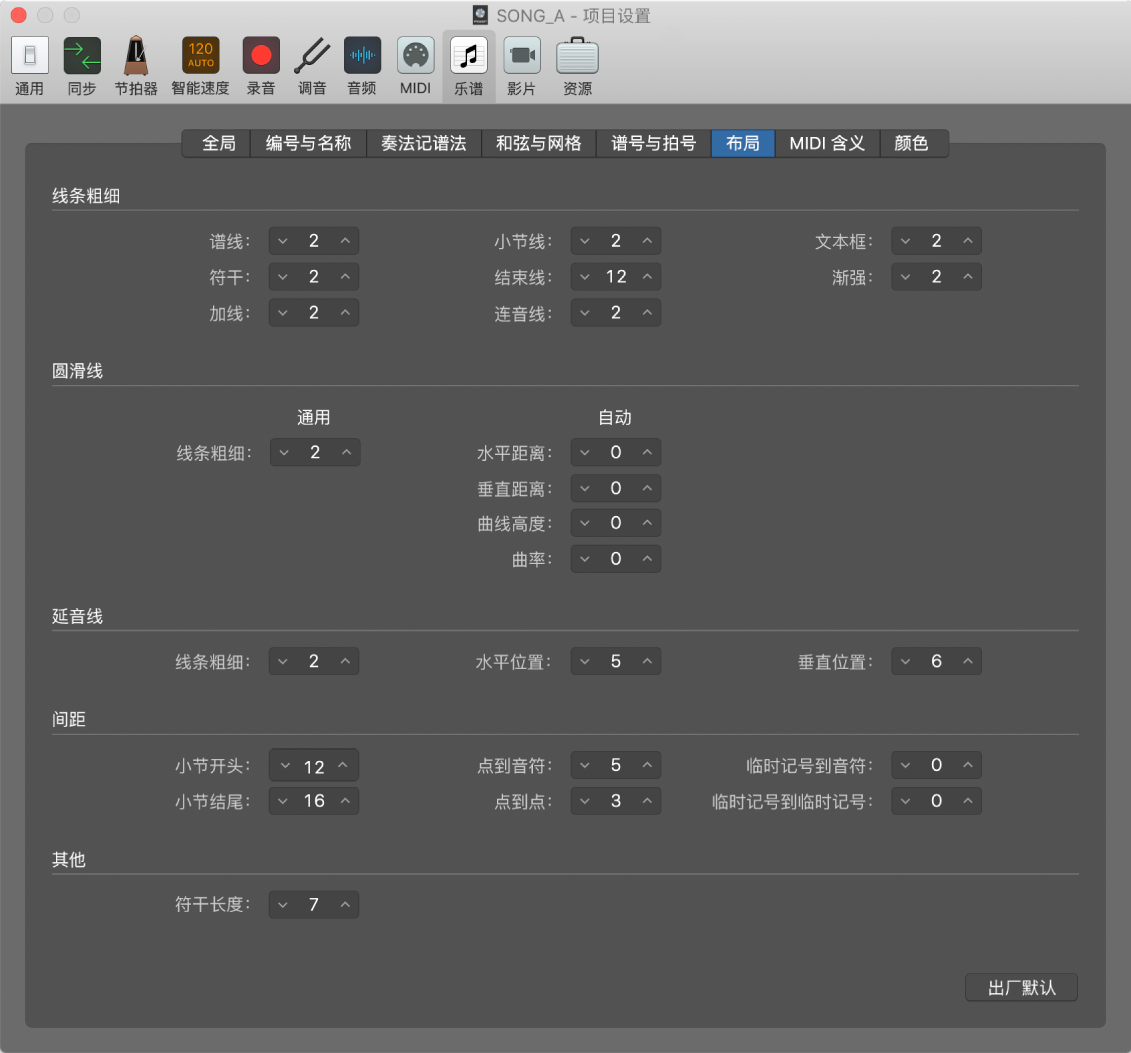
Task: Increase the 小节线 bar line thickness
Action: click(647, 241)
